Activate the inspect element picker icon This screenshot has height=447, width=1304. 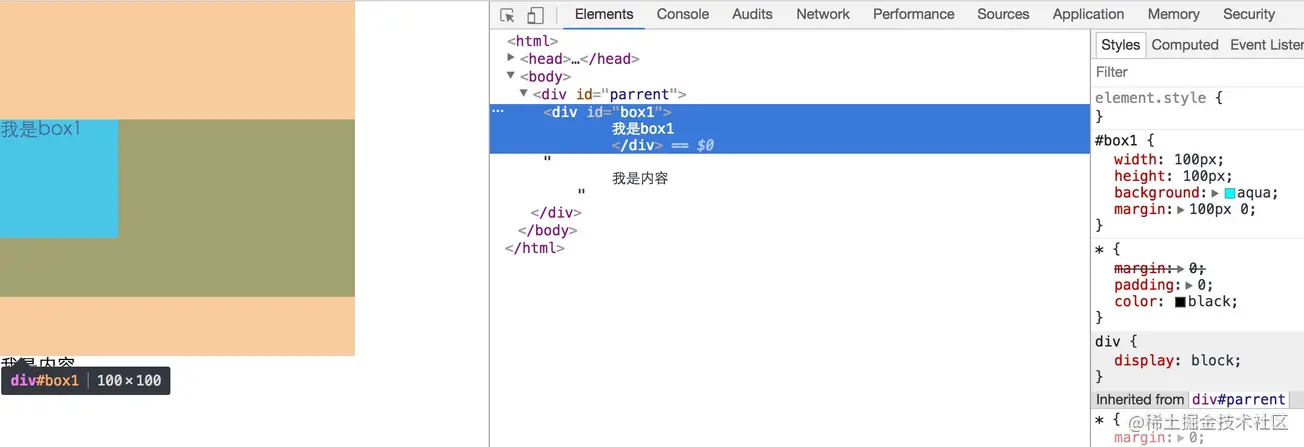pyautogui.click(x=507, y=15)
